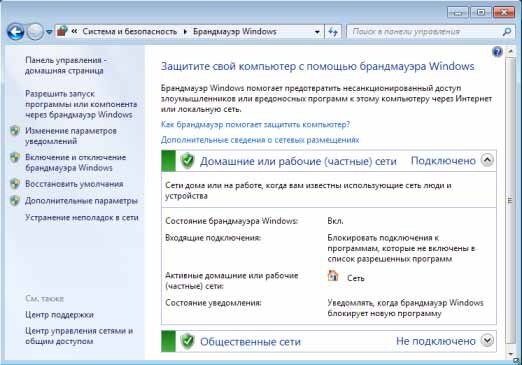Click shield icon beside 'Изменение параметров уведомлений'
Screen dimensions: 522x365
15,131
